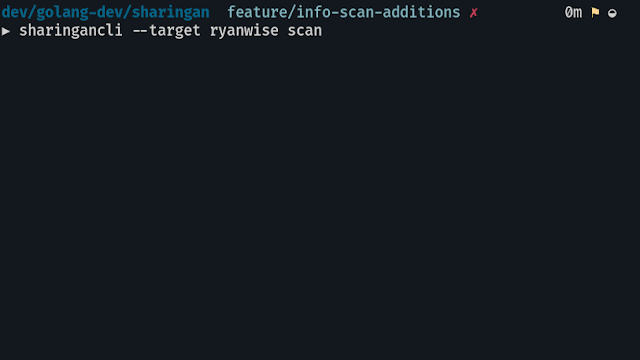Click the feature prefix of the branch name
The image size is (640, 360).
click(x=257, y=13)
